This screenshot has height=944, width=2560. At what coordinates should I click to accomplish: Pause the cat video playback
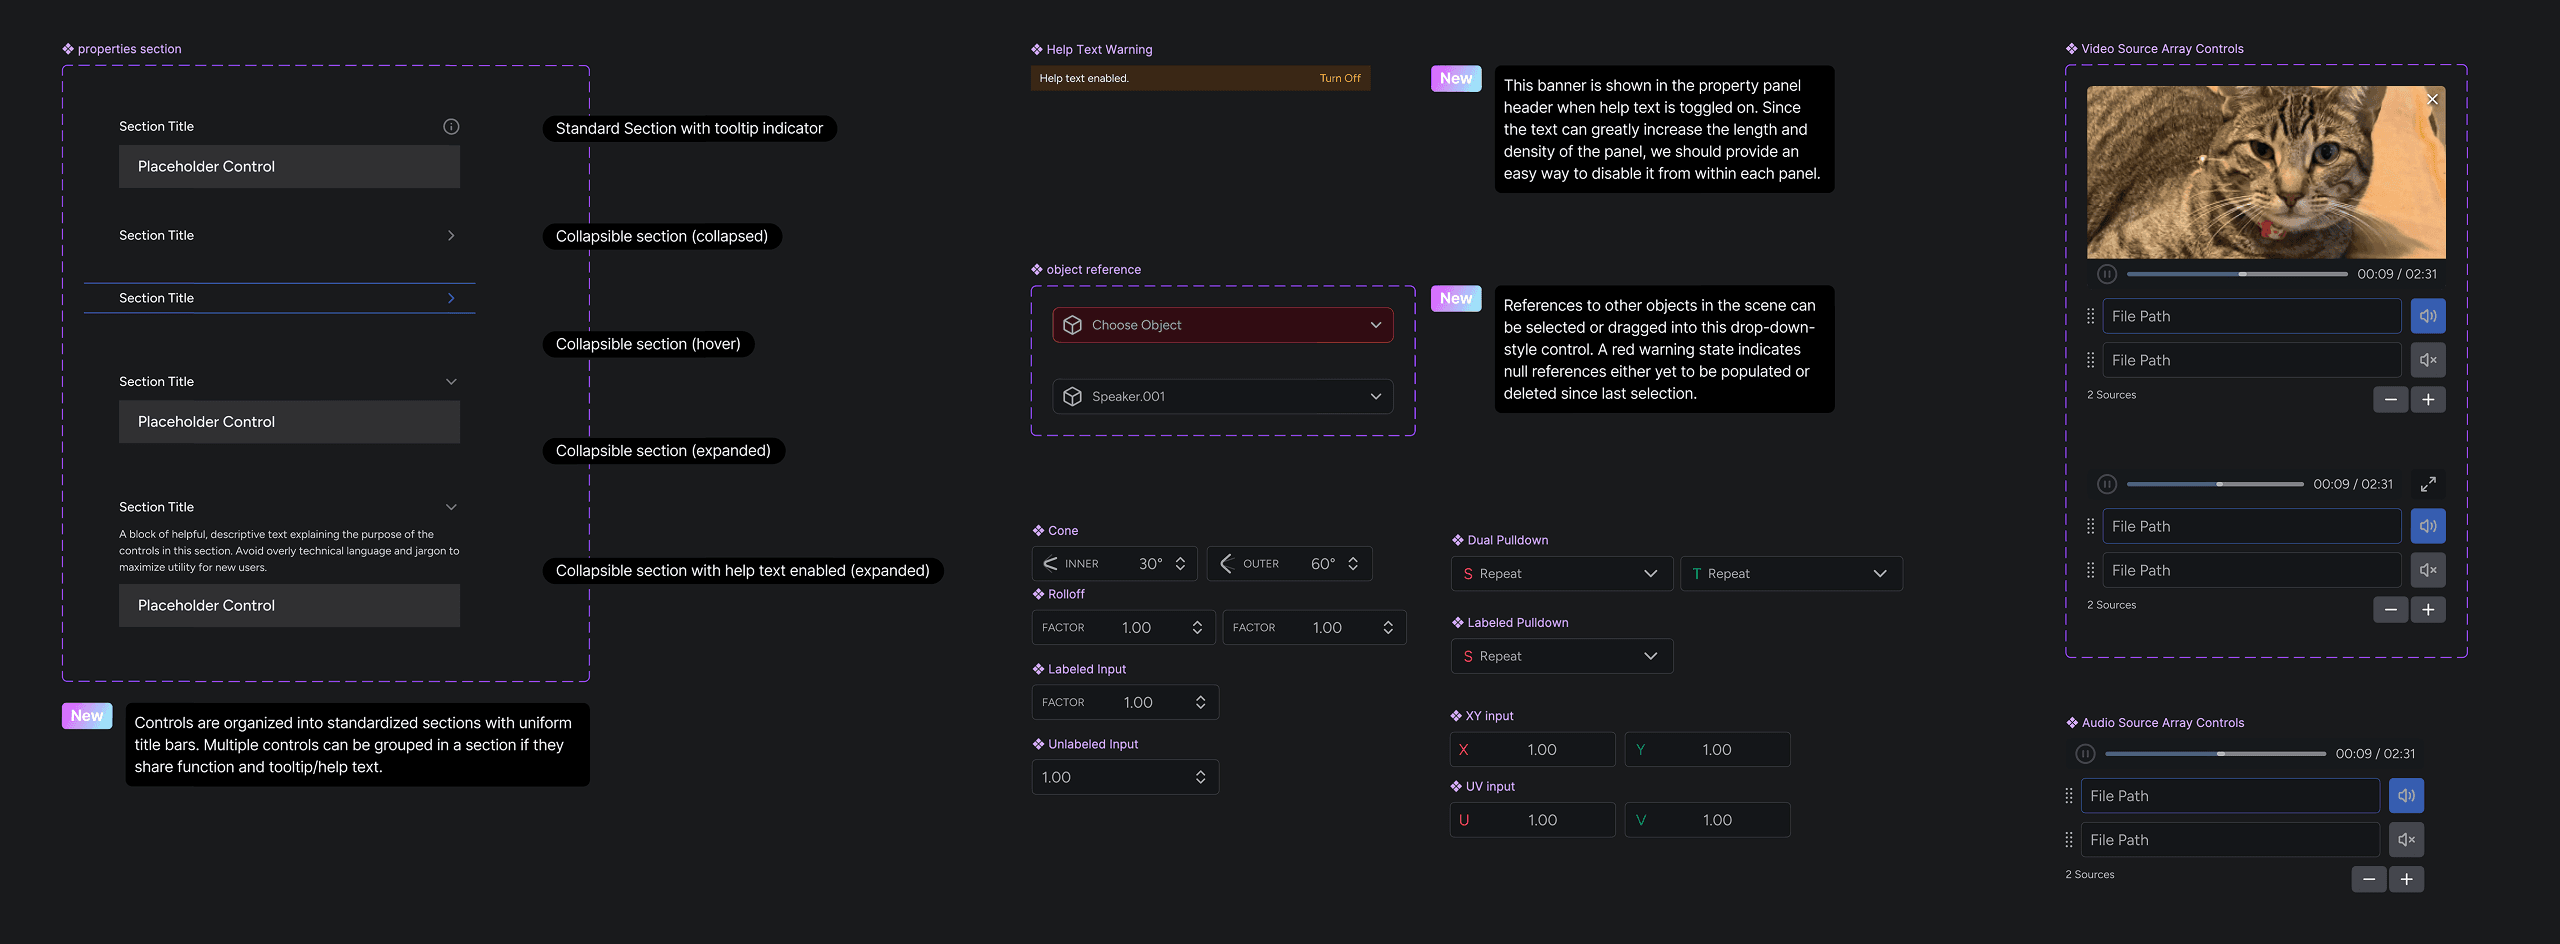point(2107,273)
